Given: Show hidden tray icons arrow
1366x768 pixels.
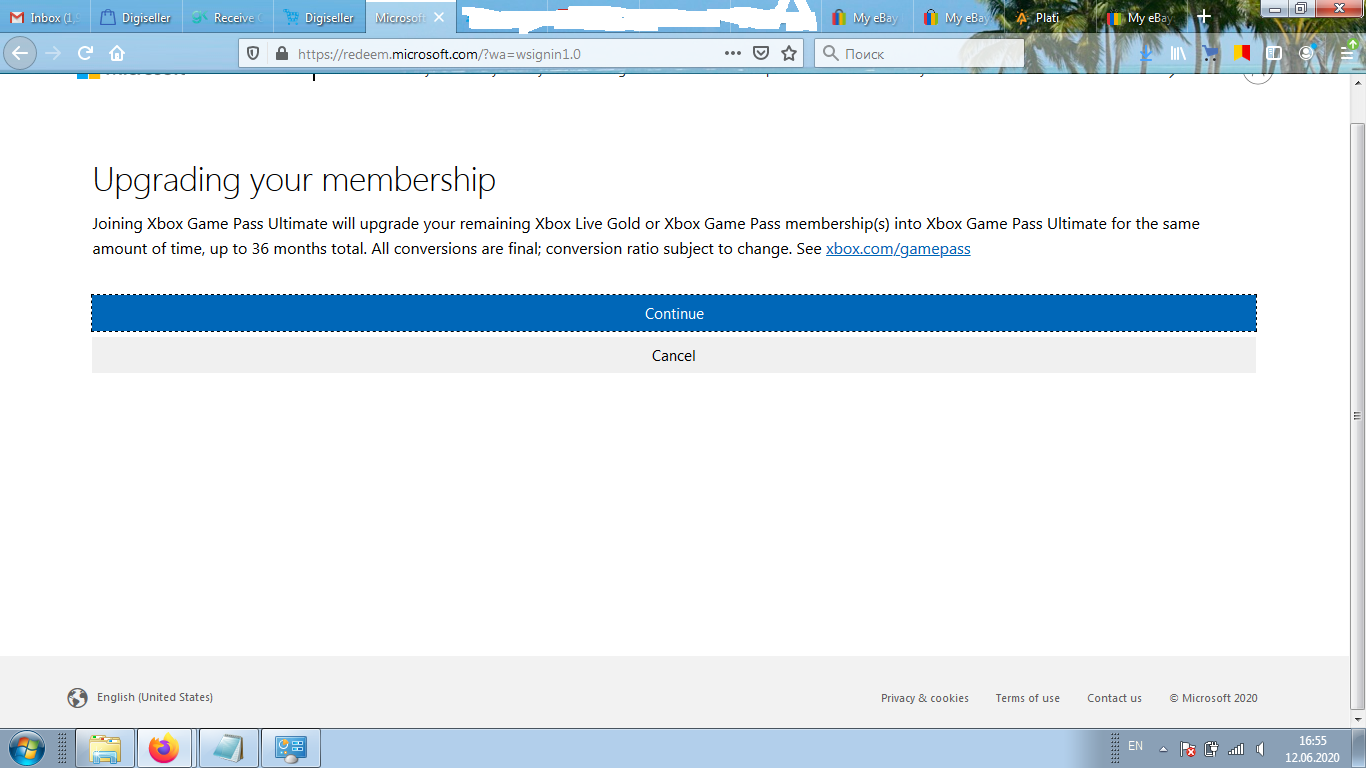Looking at the screenshot, I should point(1163,748).
